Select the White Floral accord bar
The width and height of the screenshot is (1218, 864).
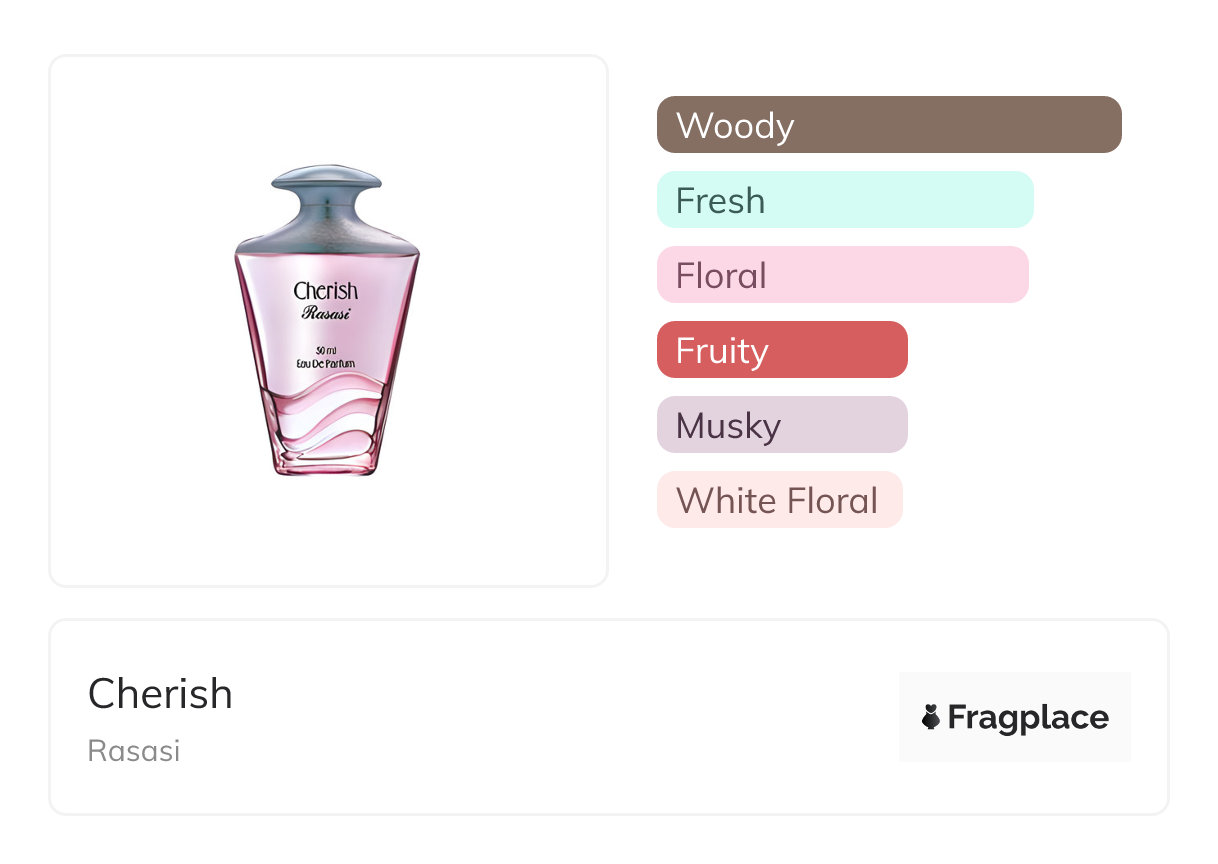click(x=779, y=500)
